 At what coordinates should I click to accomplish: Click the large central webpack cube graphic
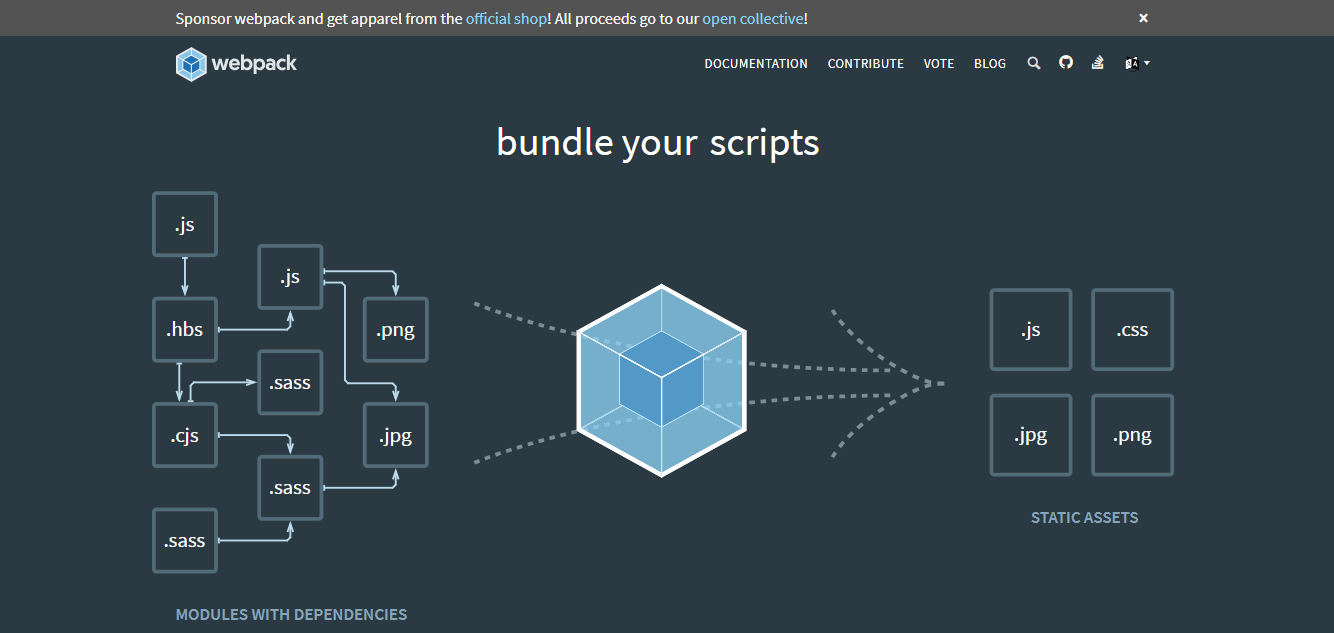(x=661, y=381)
